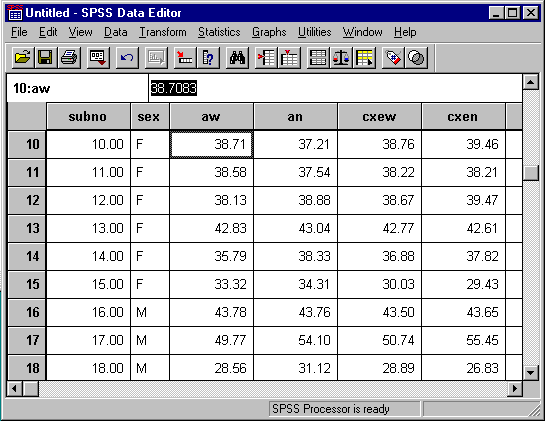Click the horizontal scrollbar right arrow
Viewport: 545px width, 421px height.
[x=515, y=388]
